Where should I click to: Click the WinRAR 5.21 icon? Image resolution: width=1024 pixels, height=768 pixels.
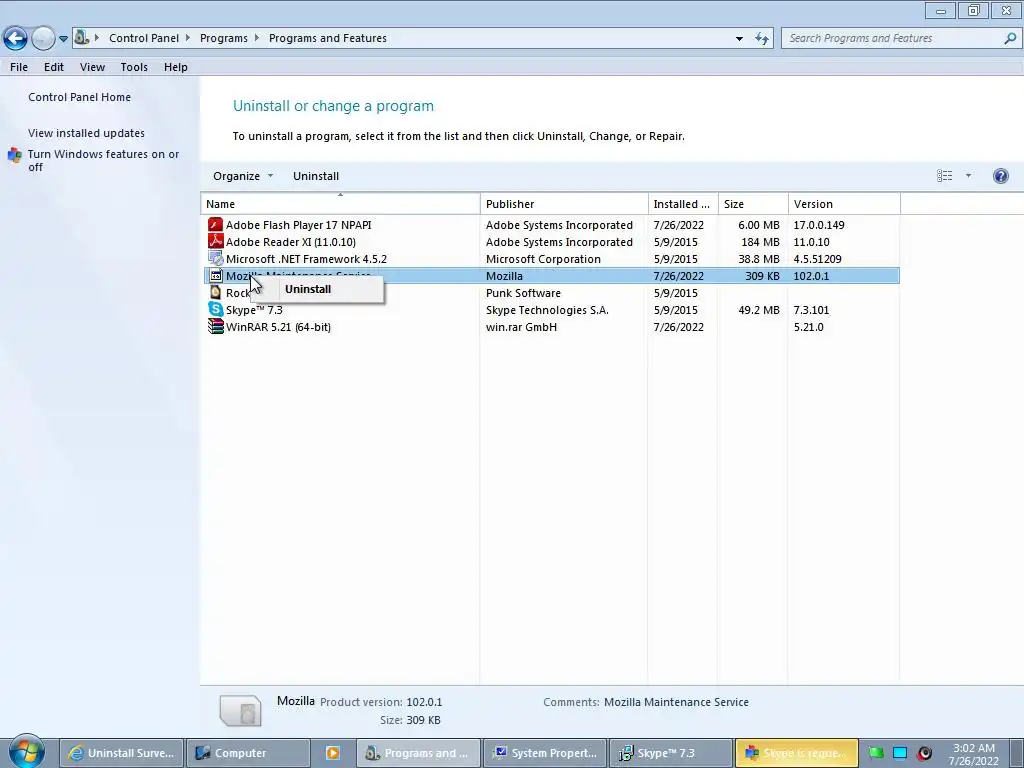(215, 327)
